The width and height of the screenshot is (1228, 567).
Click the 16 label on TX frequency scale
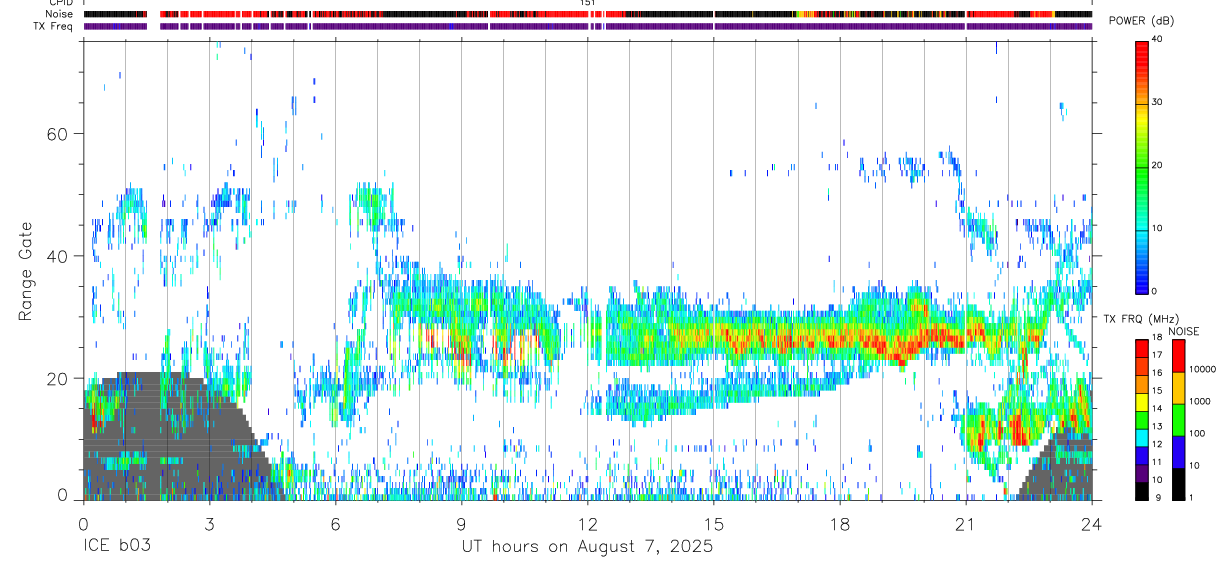1157,373
